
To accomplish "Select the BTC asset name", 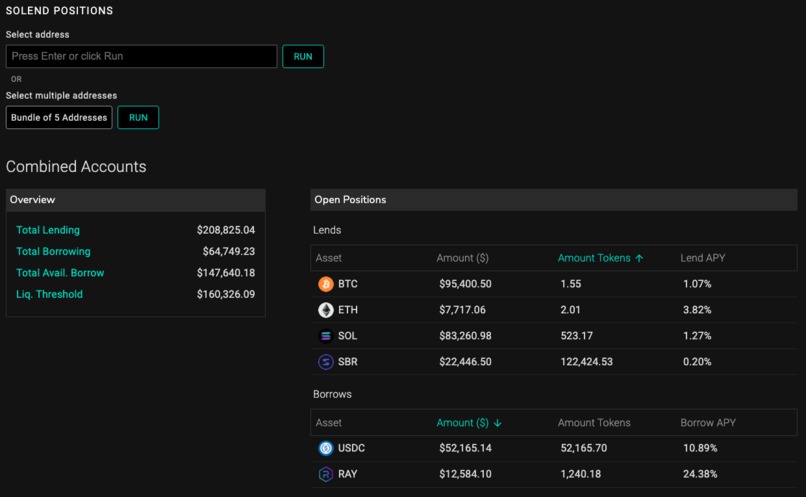I will click(x=347, y=284).
